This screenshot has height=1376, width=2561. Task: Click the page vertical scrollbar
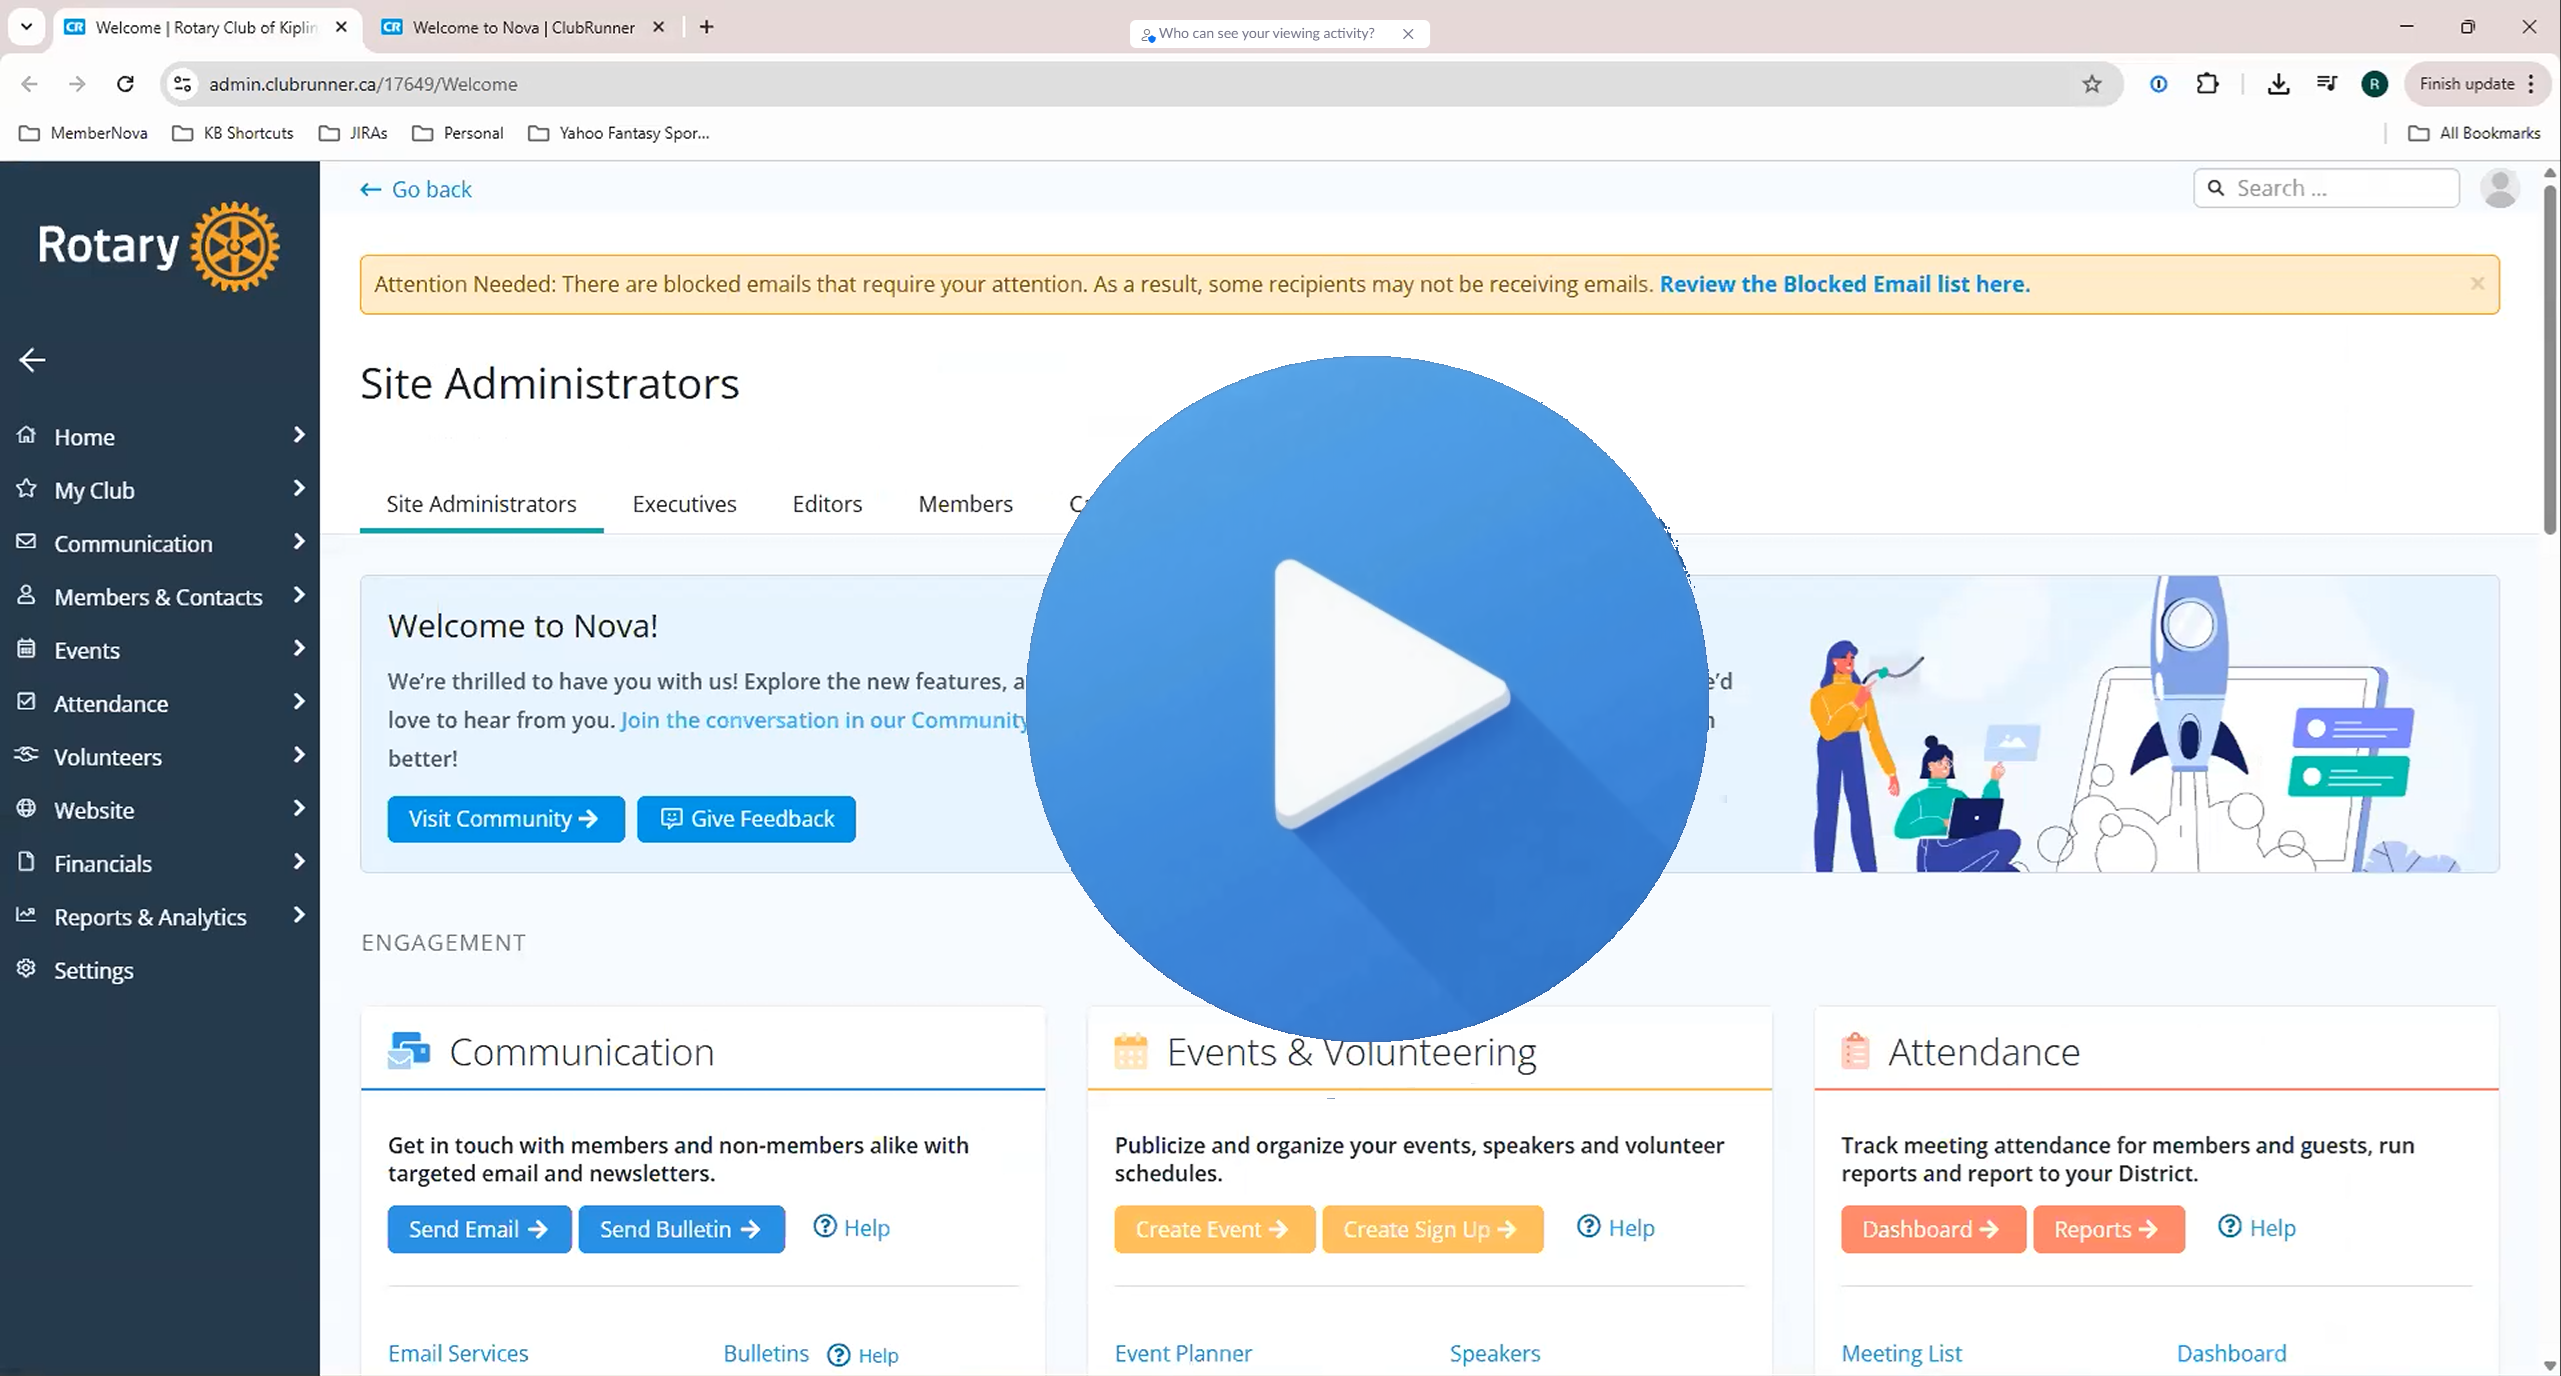coord(2549,360)
